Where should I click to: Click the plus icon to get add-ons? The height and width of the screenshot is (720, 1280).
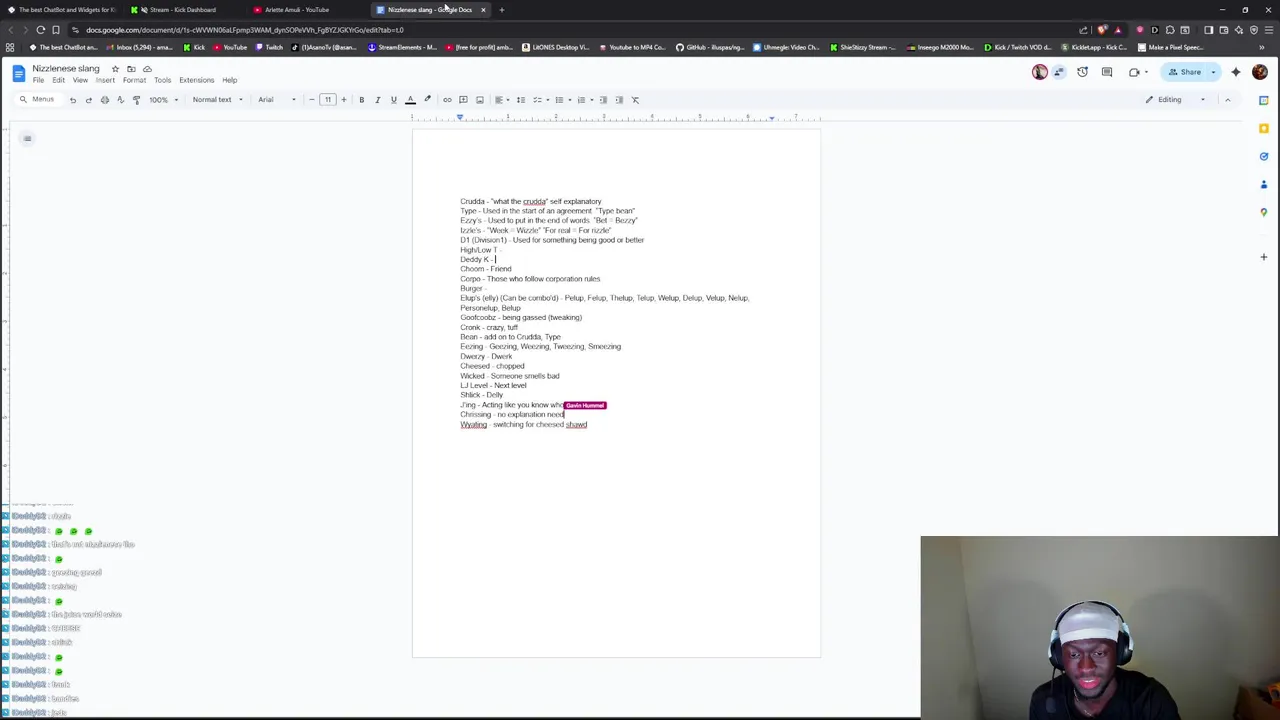click(x=1264, y=257)
